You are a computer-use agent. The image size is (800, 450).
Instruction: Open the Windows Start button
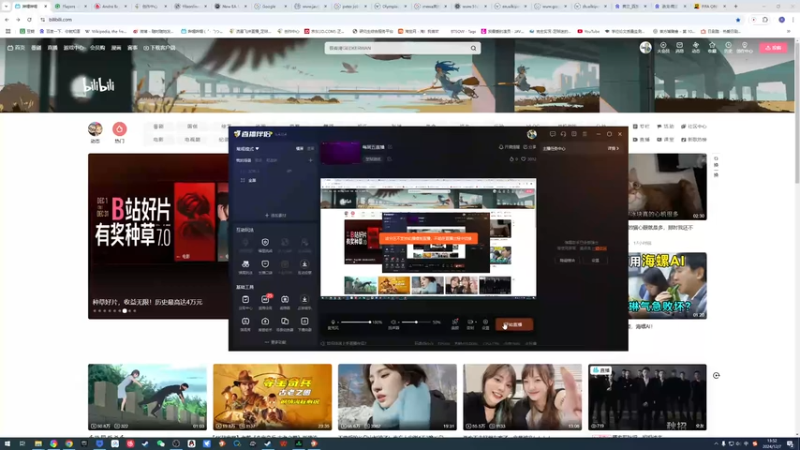(x=7, y=444)
